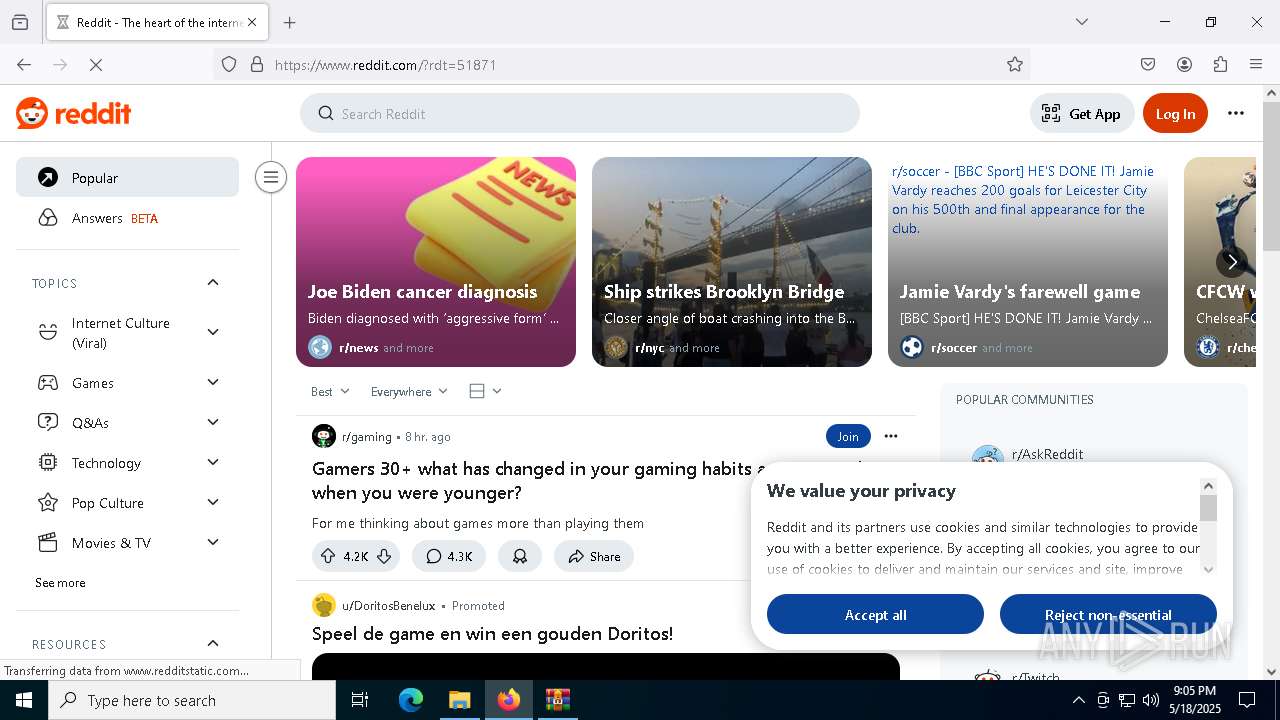Viewport: 1280px width, 720px height.
Task: Select Popular in the sidebar
Action: (x=127, y=177)
